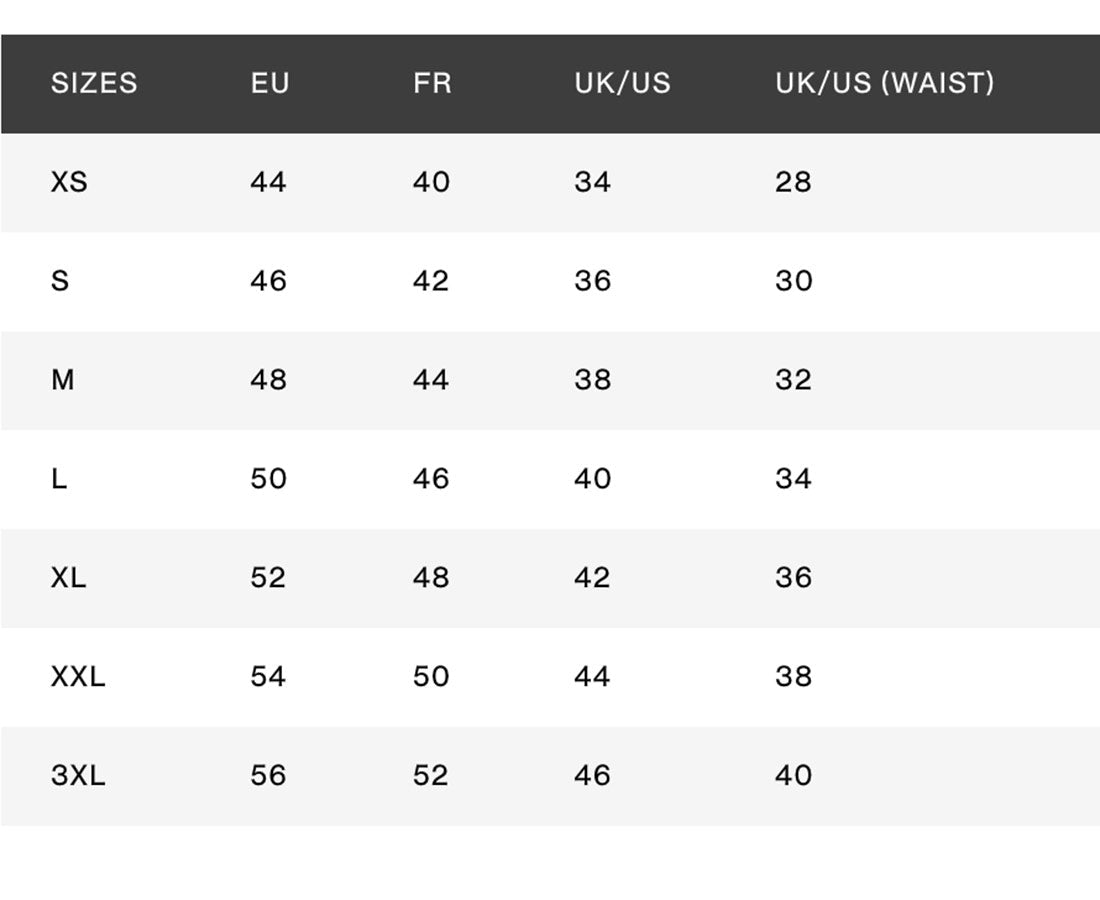Select the XS size row label
Screen dimensions: 1100x900
click(x=69, y=182)
